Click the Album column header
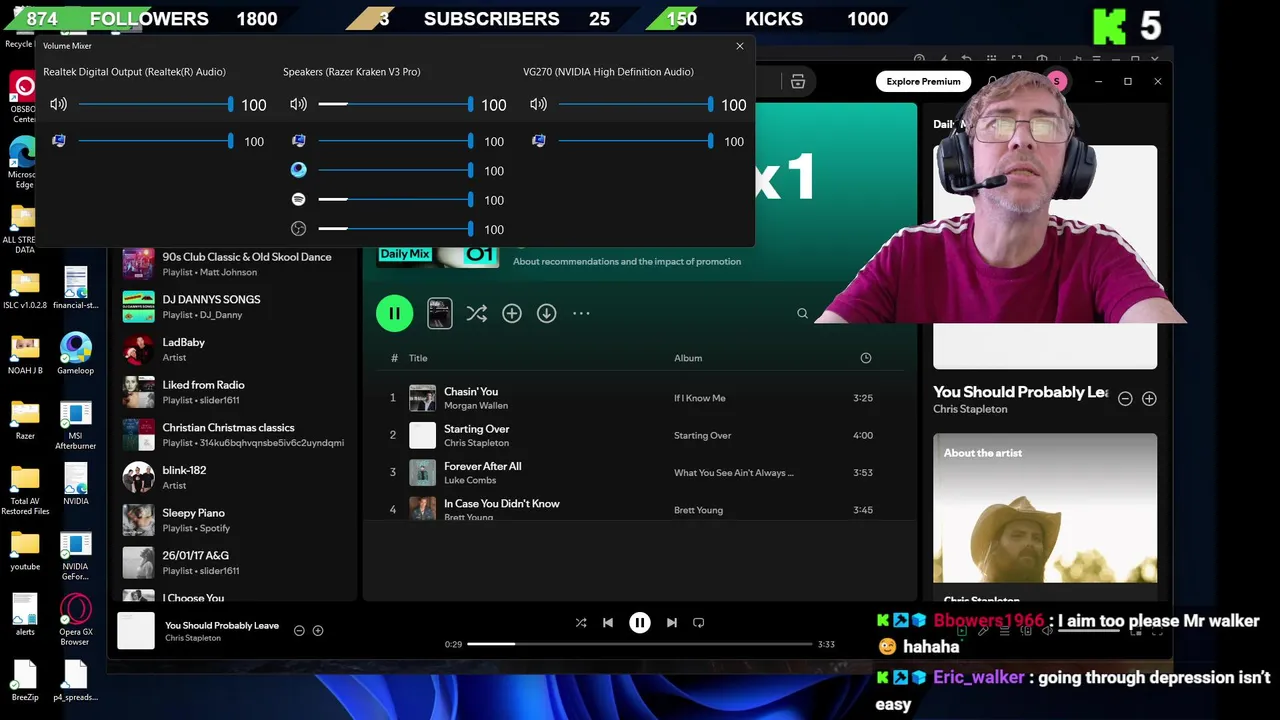 [x=688, y=358]
